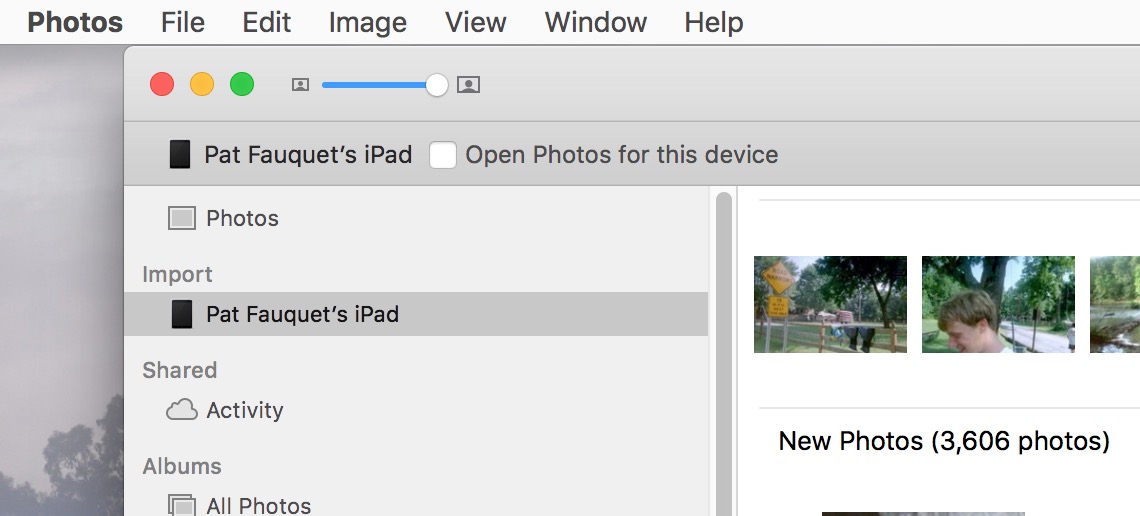Click the large thumbnail size icon
Viewport: 1140px width, 516px height.
click(468, 85)
